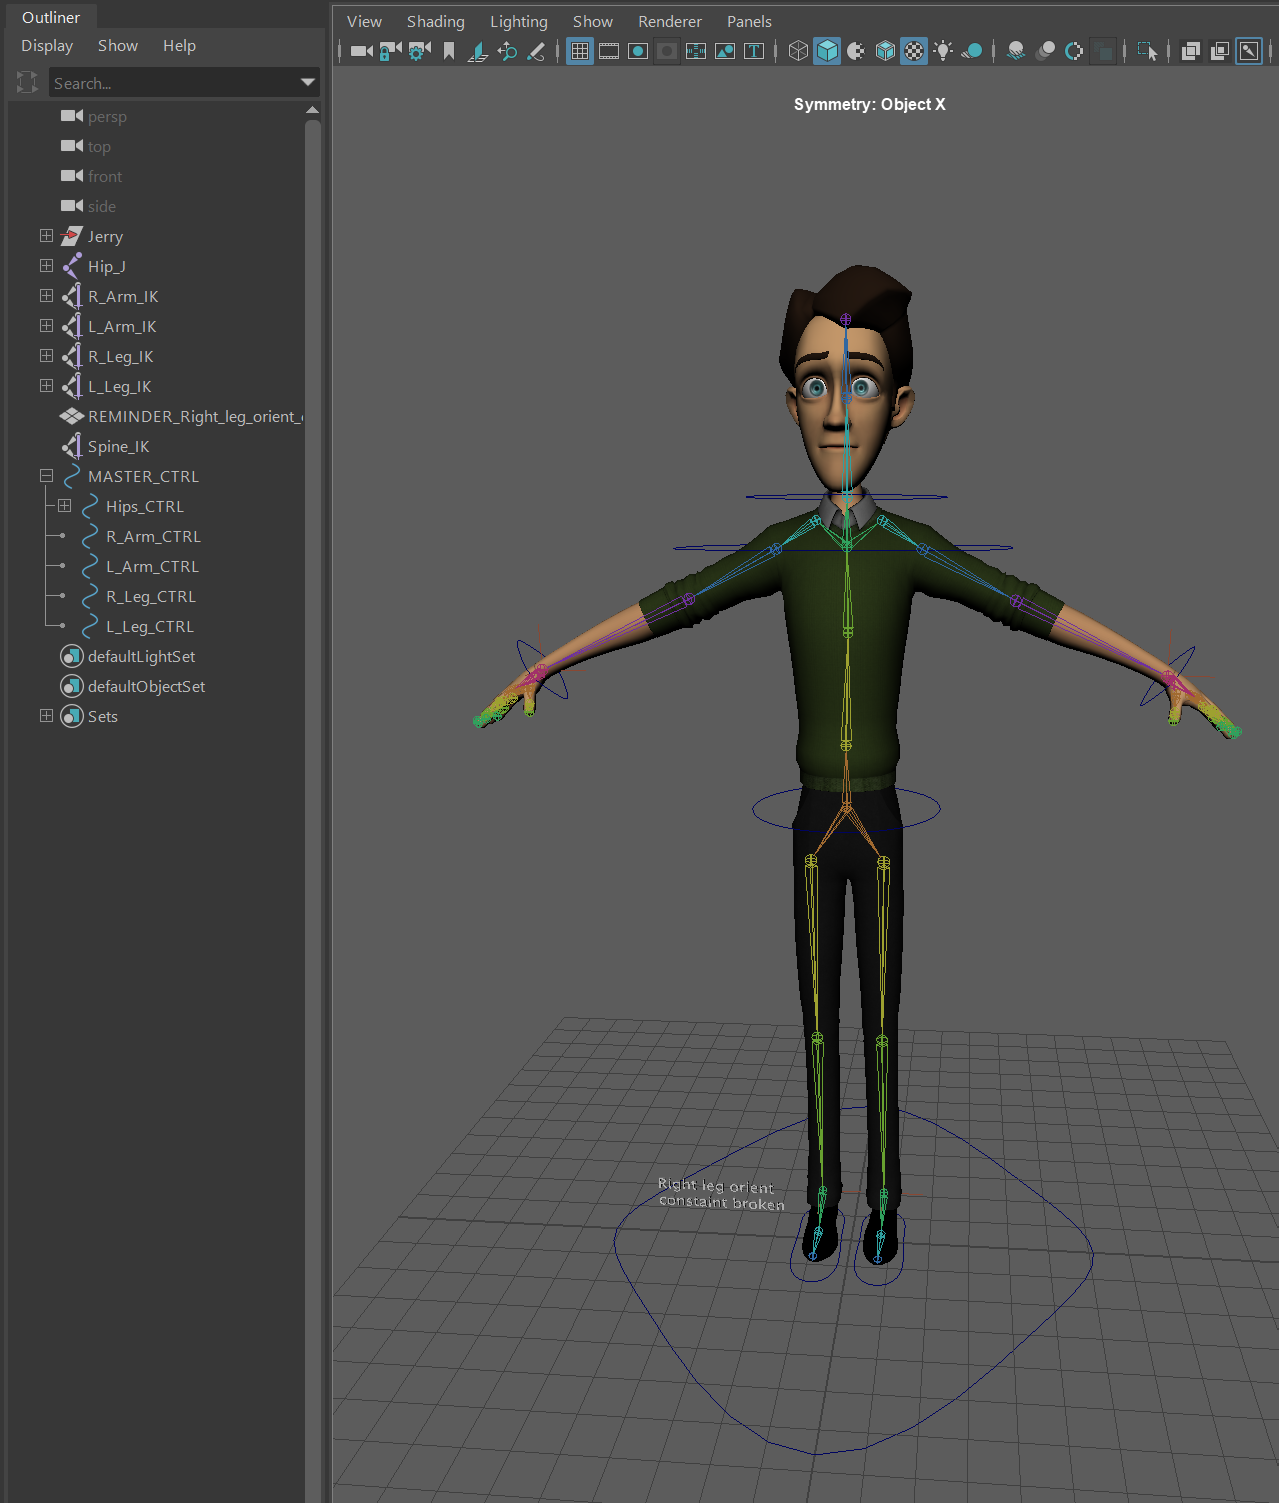Expand the Jerry node in Outliner
The height and width of the screenshot is (1503, 1279).
pyautogui.click(x=46, y=236)
